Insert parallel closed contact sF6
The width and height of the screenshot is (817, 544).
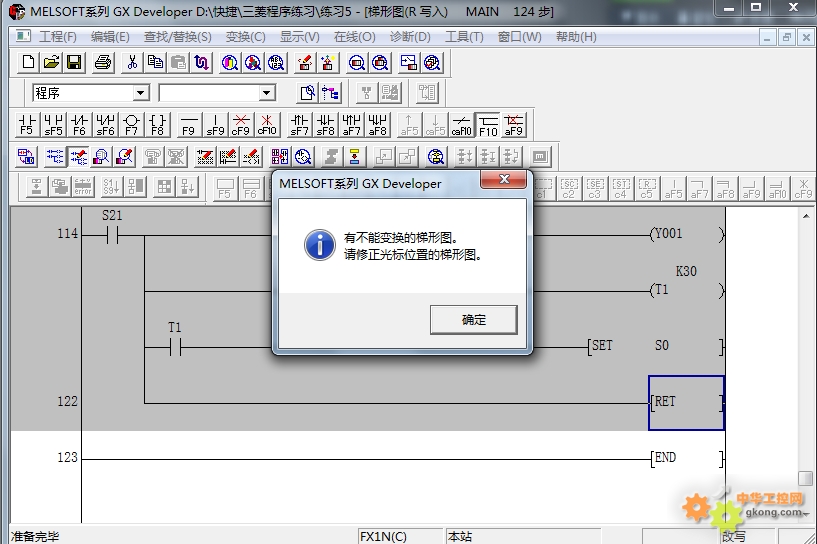(105, 125)
